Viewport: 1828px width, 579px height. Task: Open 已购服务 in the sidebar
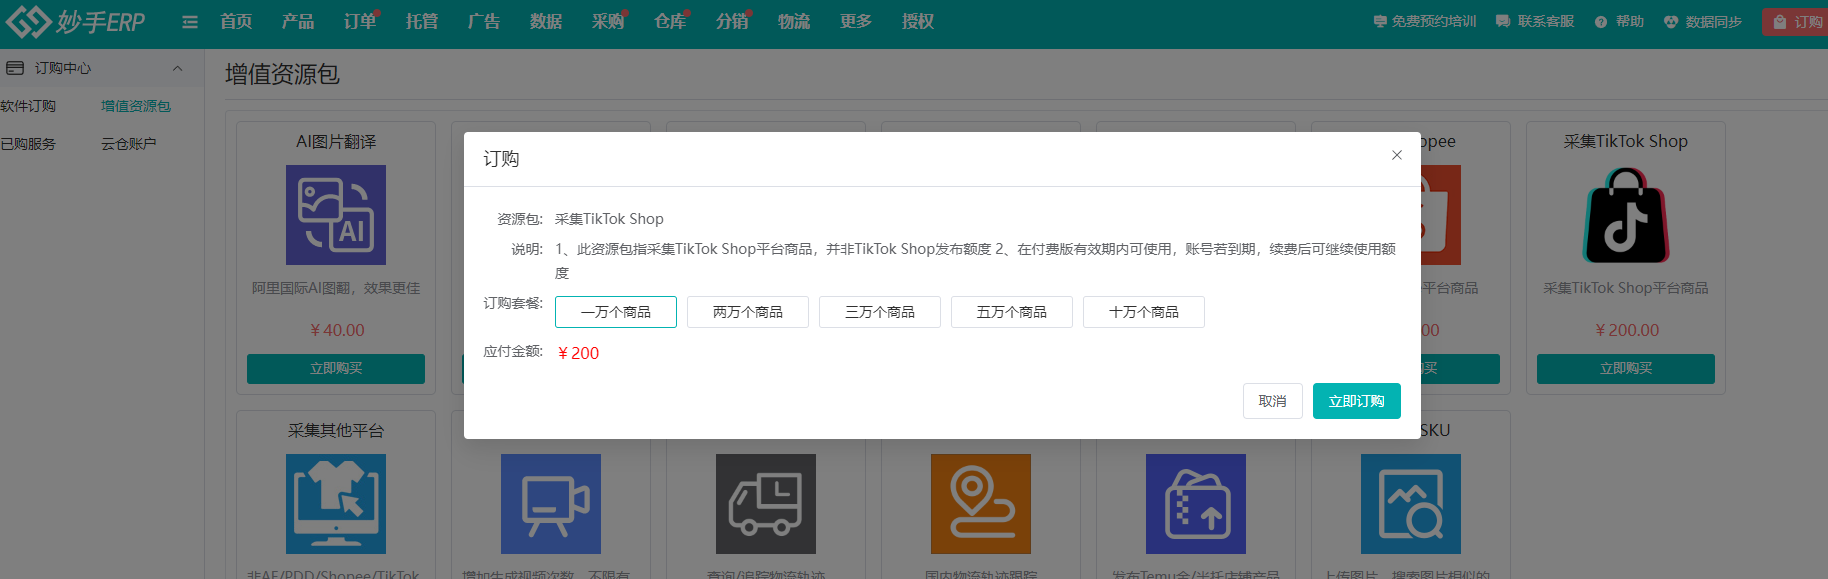click(28, 144)
